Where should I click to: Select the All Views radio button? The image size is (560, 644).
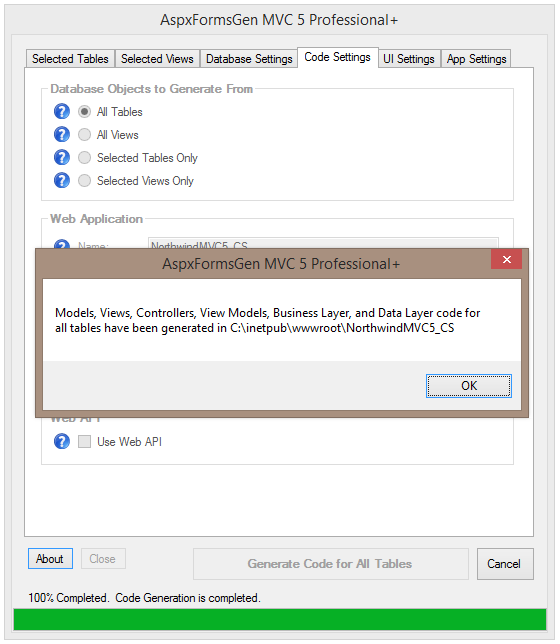(x=84, y=135)
